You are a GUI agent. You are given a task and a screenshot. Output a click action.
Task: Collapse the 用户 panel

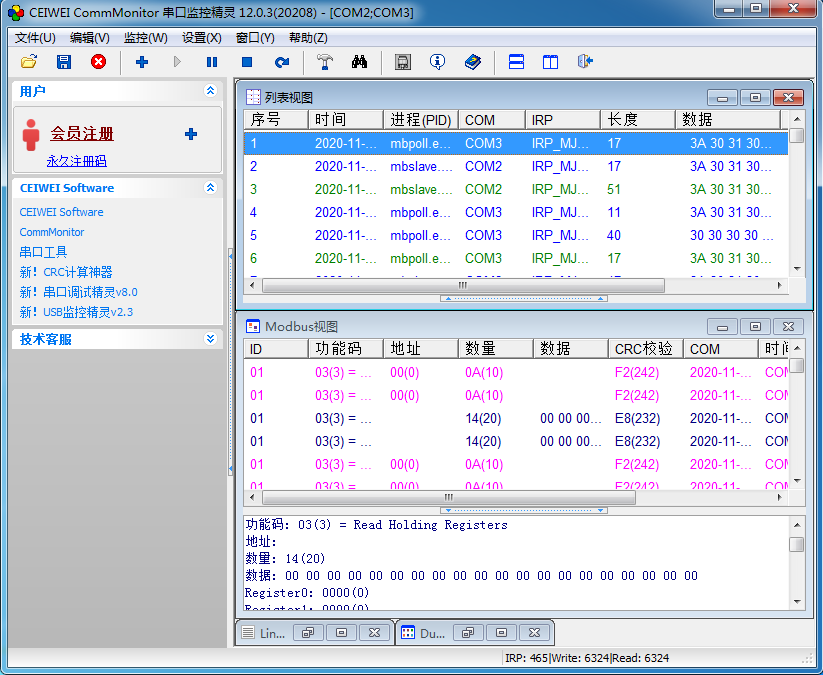(x=210, y=91)
